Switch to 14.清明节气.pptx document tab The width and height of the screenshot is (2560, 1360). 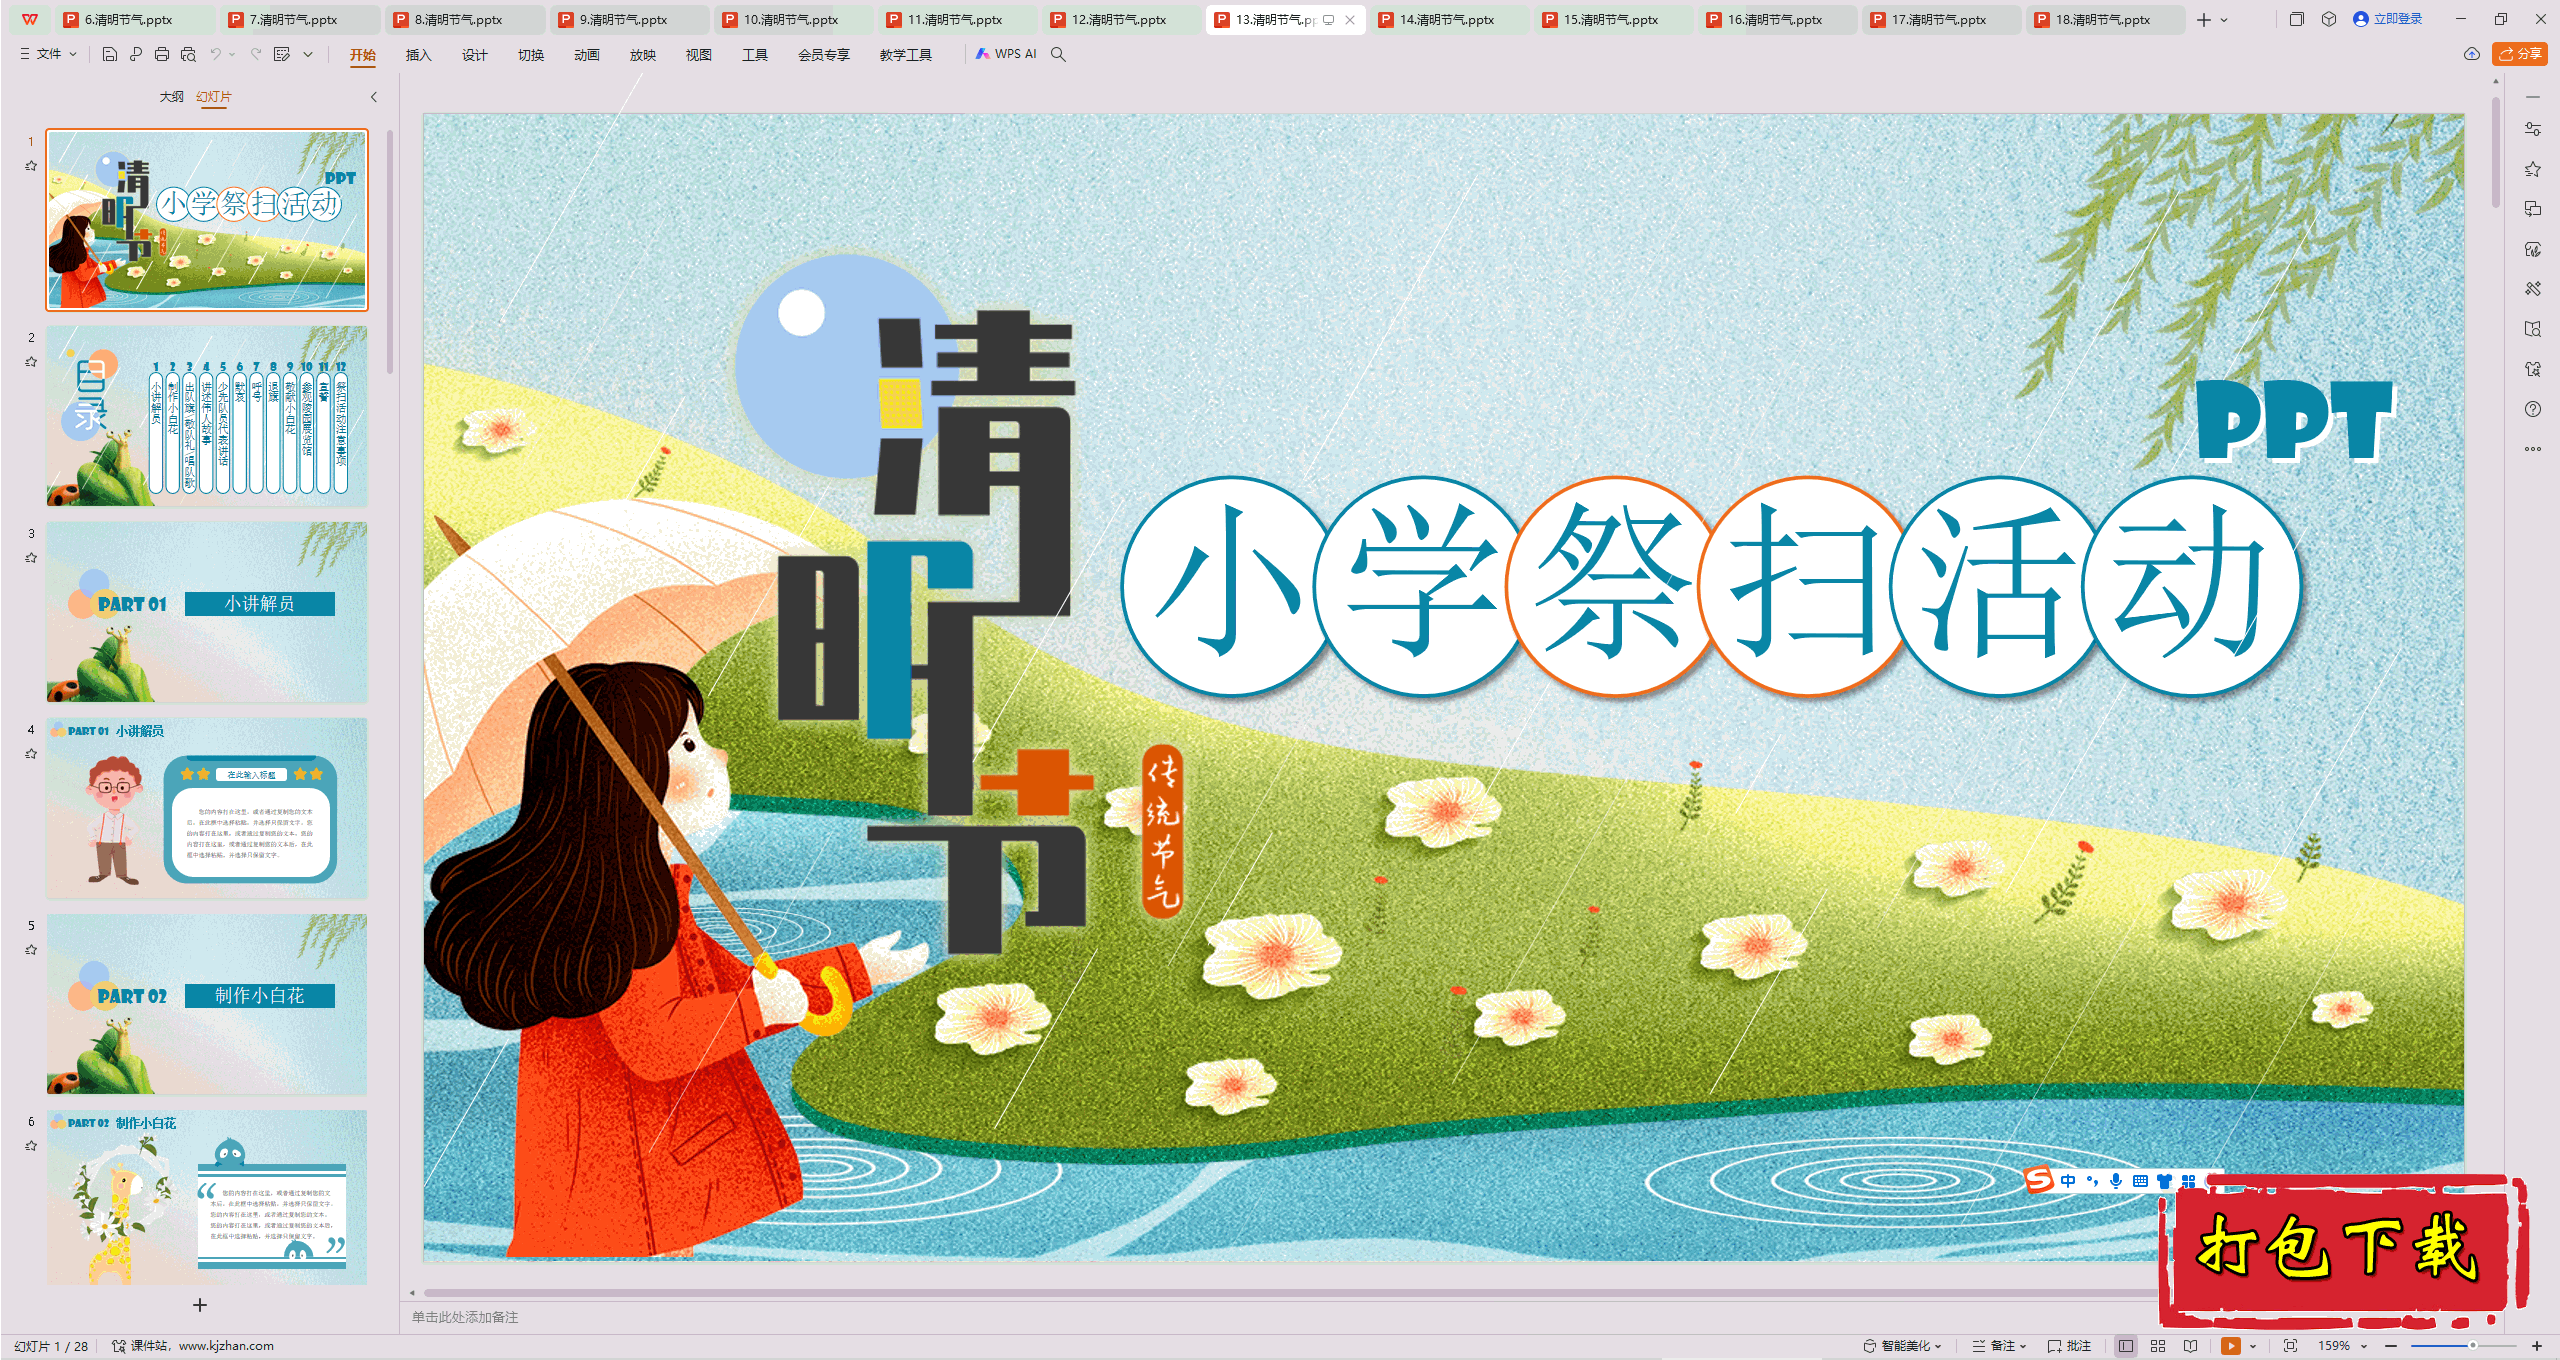(1447, 20)
